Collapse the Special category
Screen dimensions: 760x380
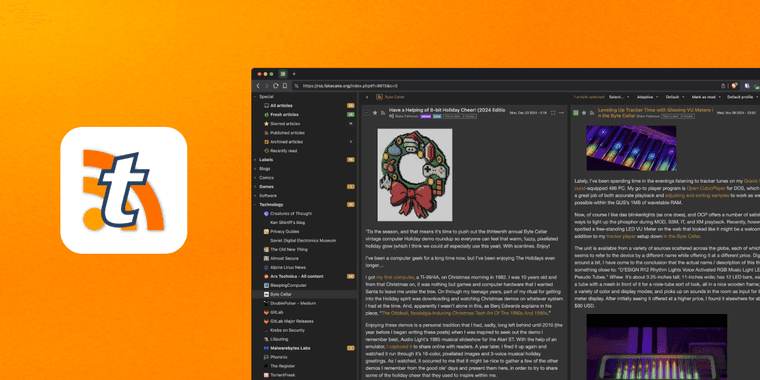[x=255, y=96]
